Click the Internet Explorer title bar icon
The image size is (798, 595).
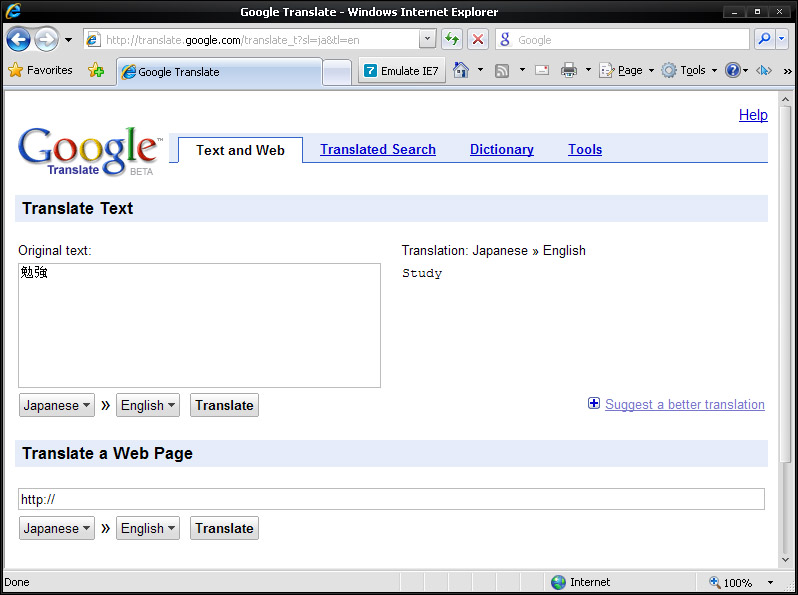(x=13, y=11)
